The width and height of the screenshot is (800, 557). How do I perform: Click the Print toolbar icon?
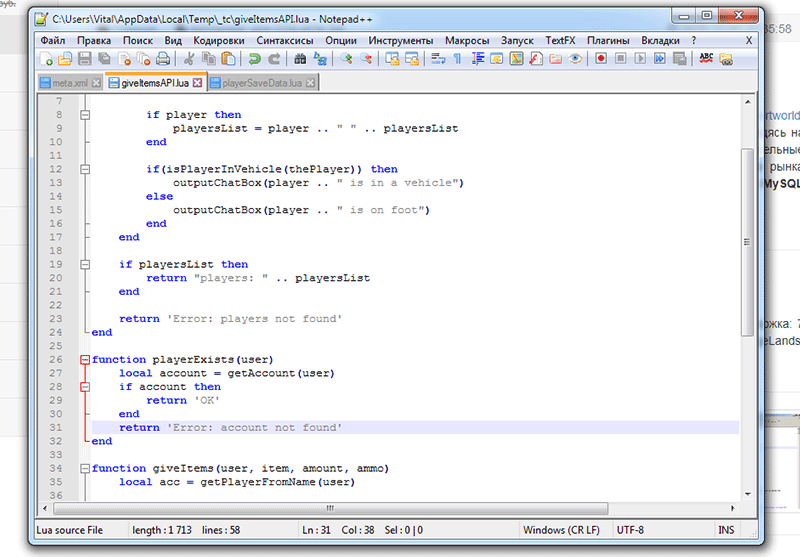pos(162,59)
